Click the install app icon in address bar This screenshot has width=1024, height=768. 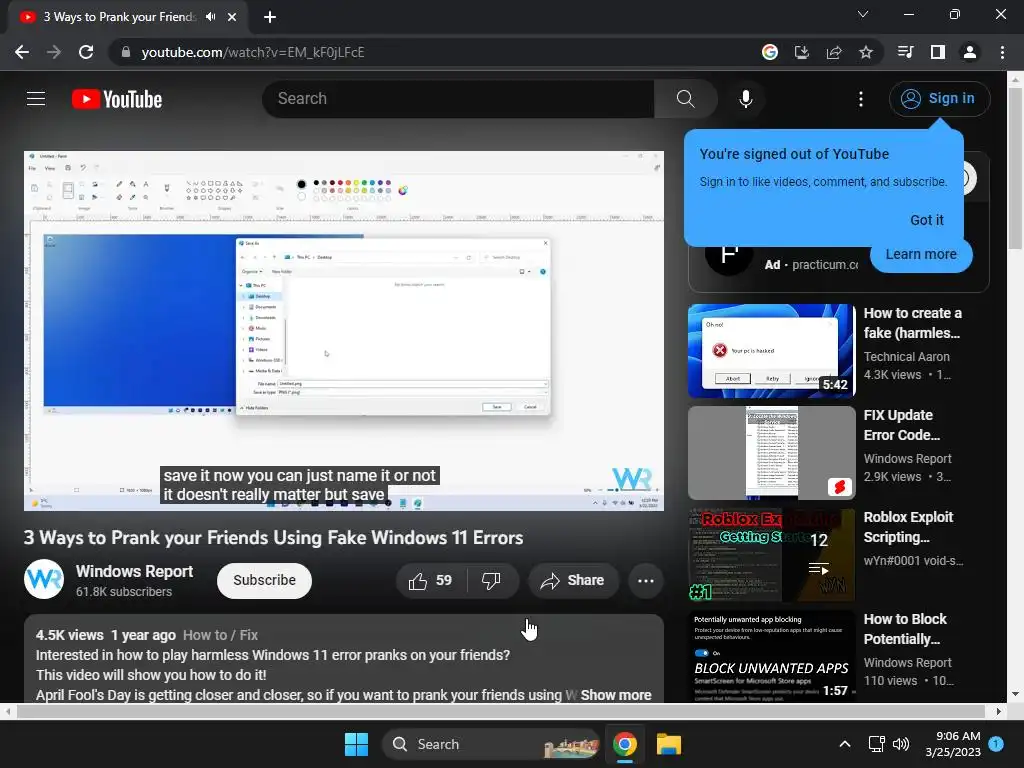802,52
